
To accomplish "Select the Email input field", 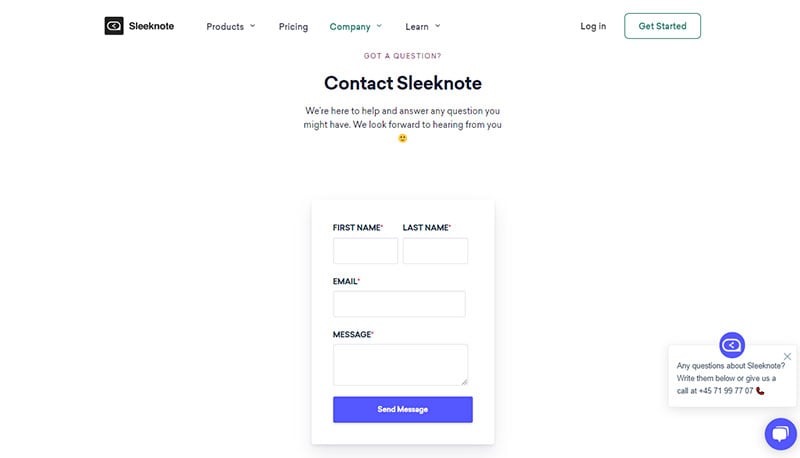I will pyautogui.click(x=399, y=304).
